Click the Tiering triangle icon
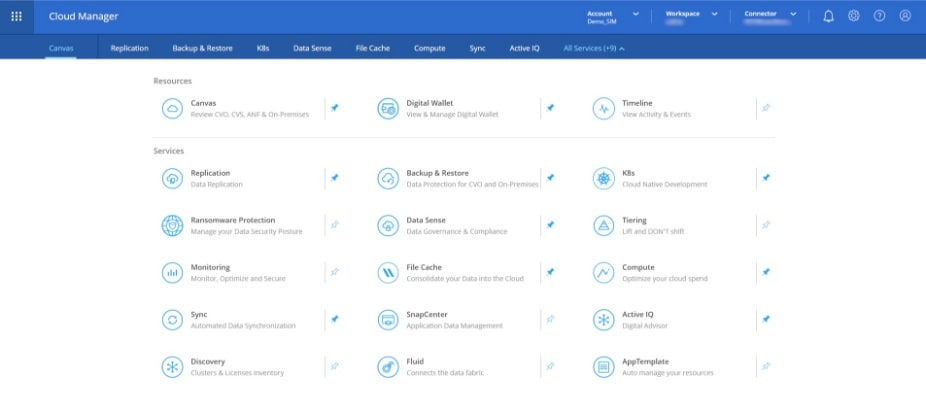The height and width of the screenshot is (395, 926). pos(604,226)
